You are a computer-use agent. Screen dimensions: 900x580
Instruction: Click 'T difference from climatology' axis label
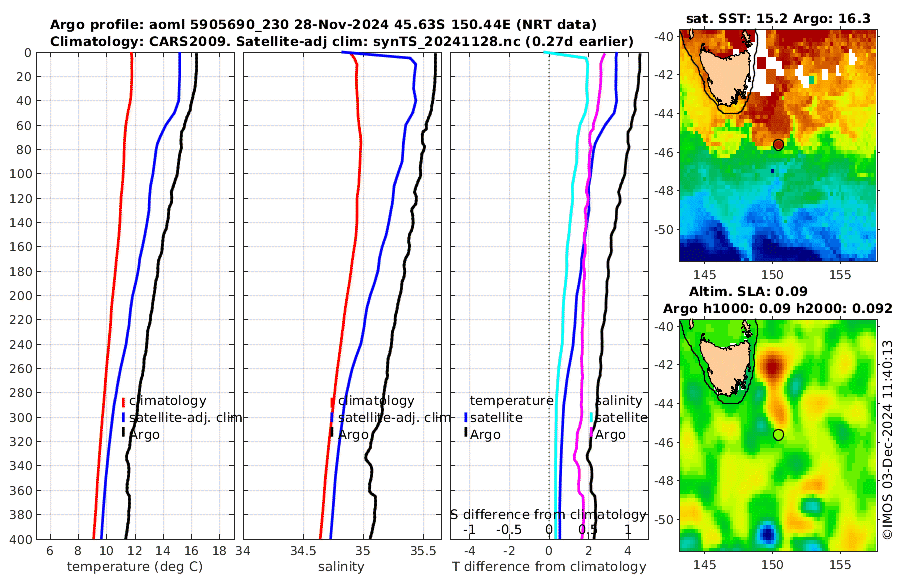coord(549,567)
